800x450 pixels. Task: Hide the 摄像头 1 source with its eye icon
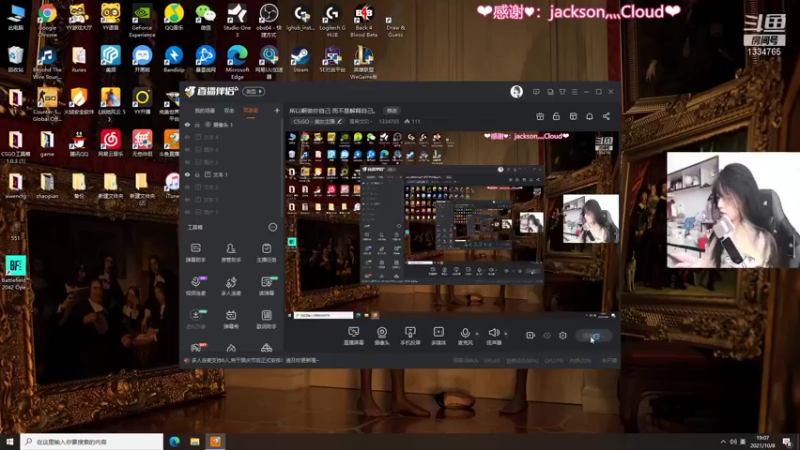187,124
